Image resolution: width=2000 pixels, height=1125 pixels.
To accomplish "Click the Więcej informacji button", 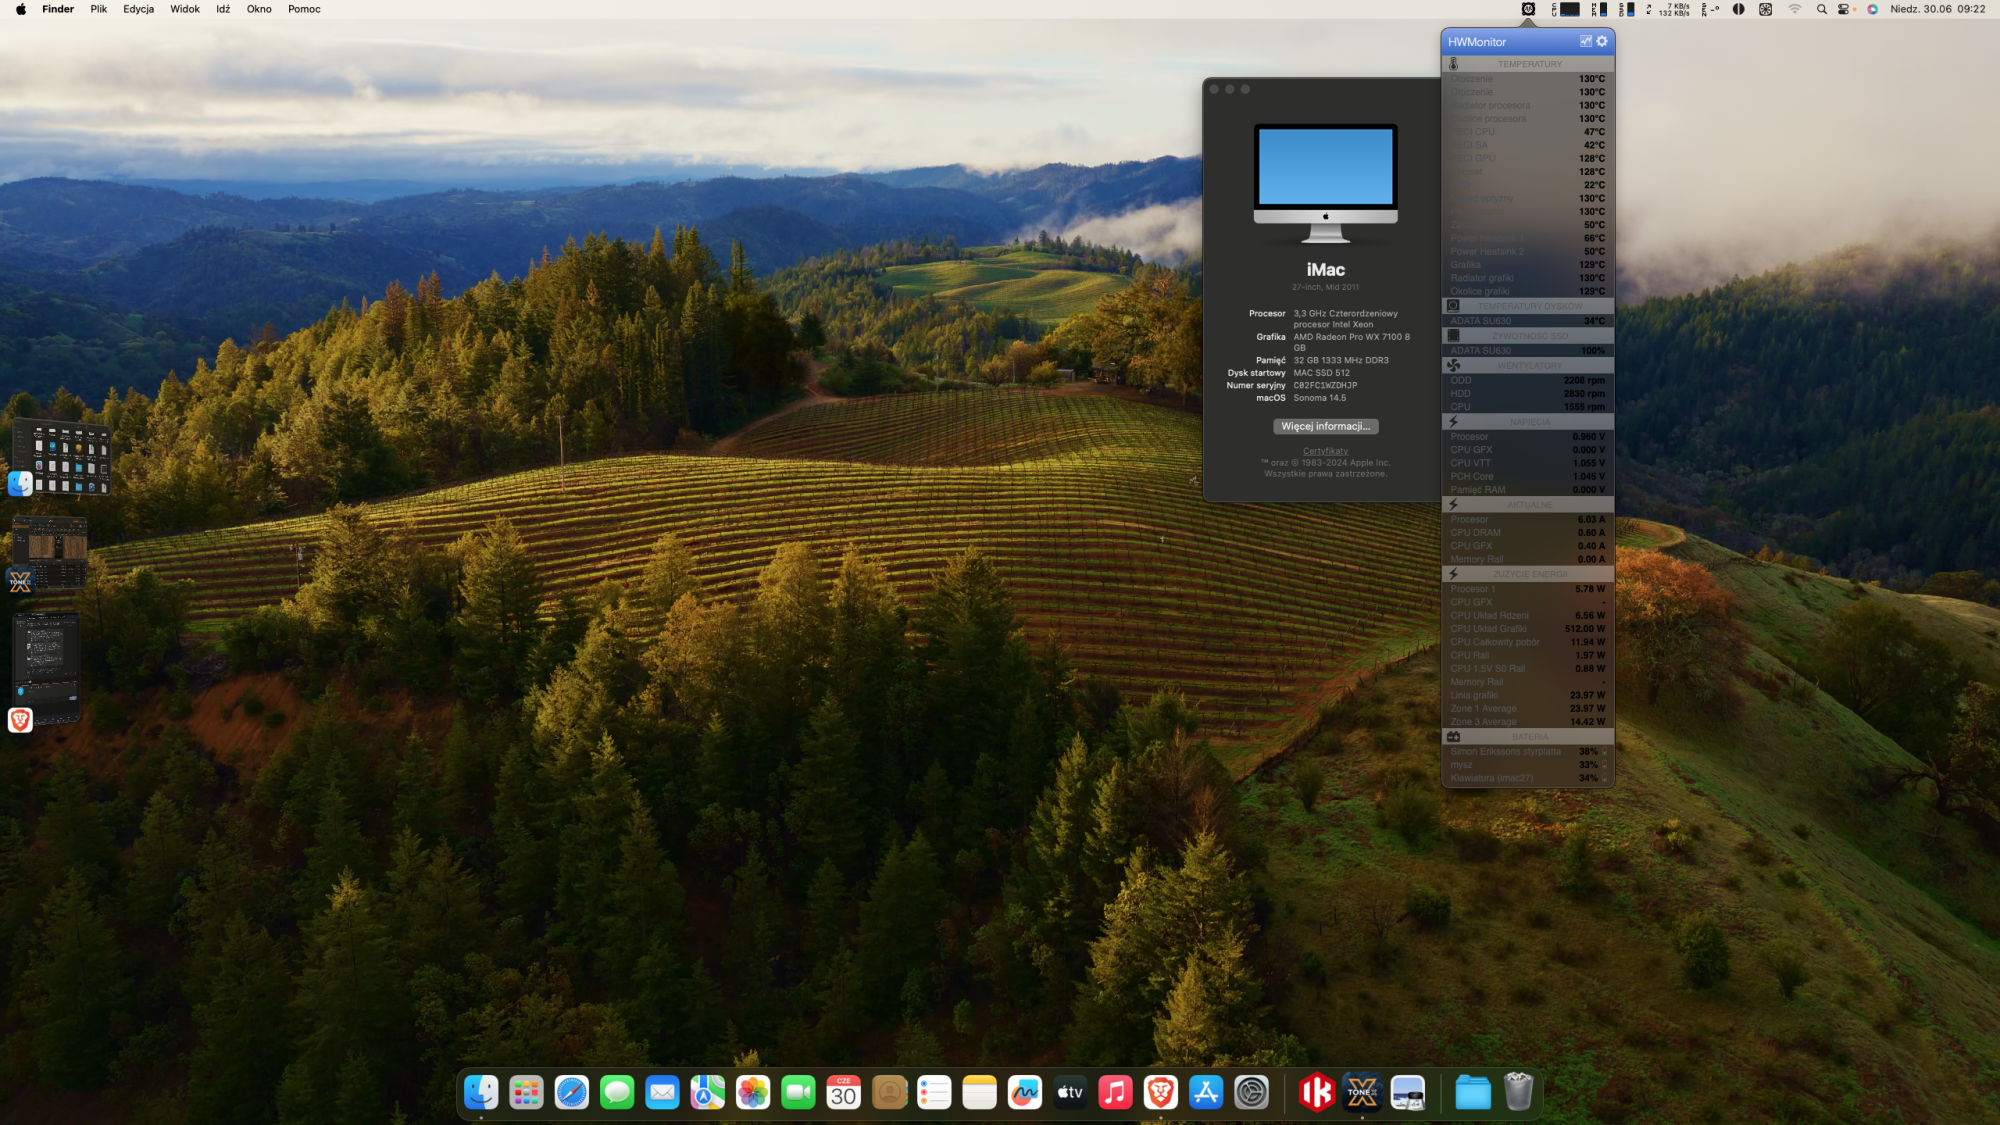I will point(1325,426).
